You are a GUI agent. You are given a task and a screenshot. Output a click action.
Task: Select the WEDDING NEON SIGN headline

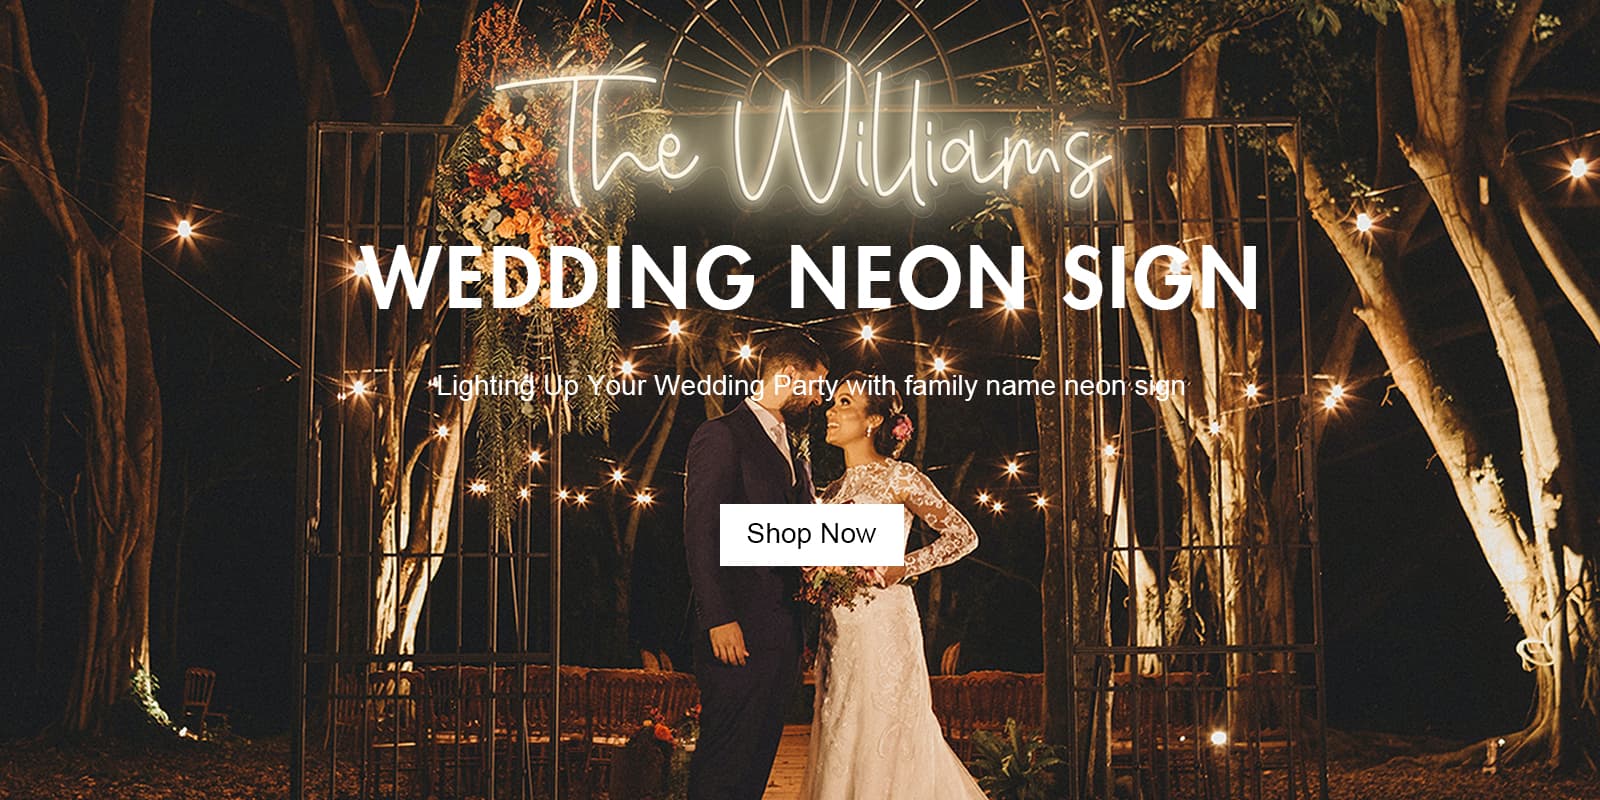(811, 277)
